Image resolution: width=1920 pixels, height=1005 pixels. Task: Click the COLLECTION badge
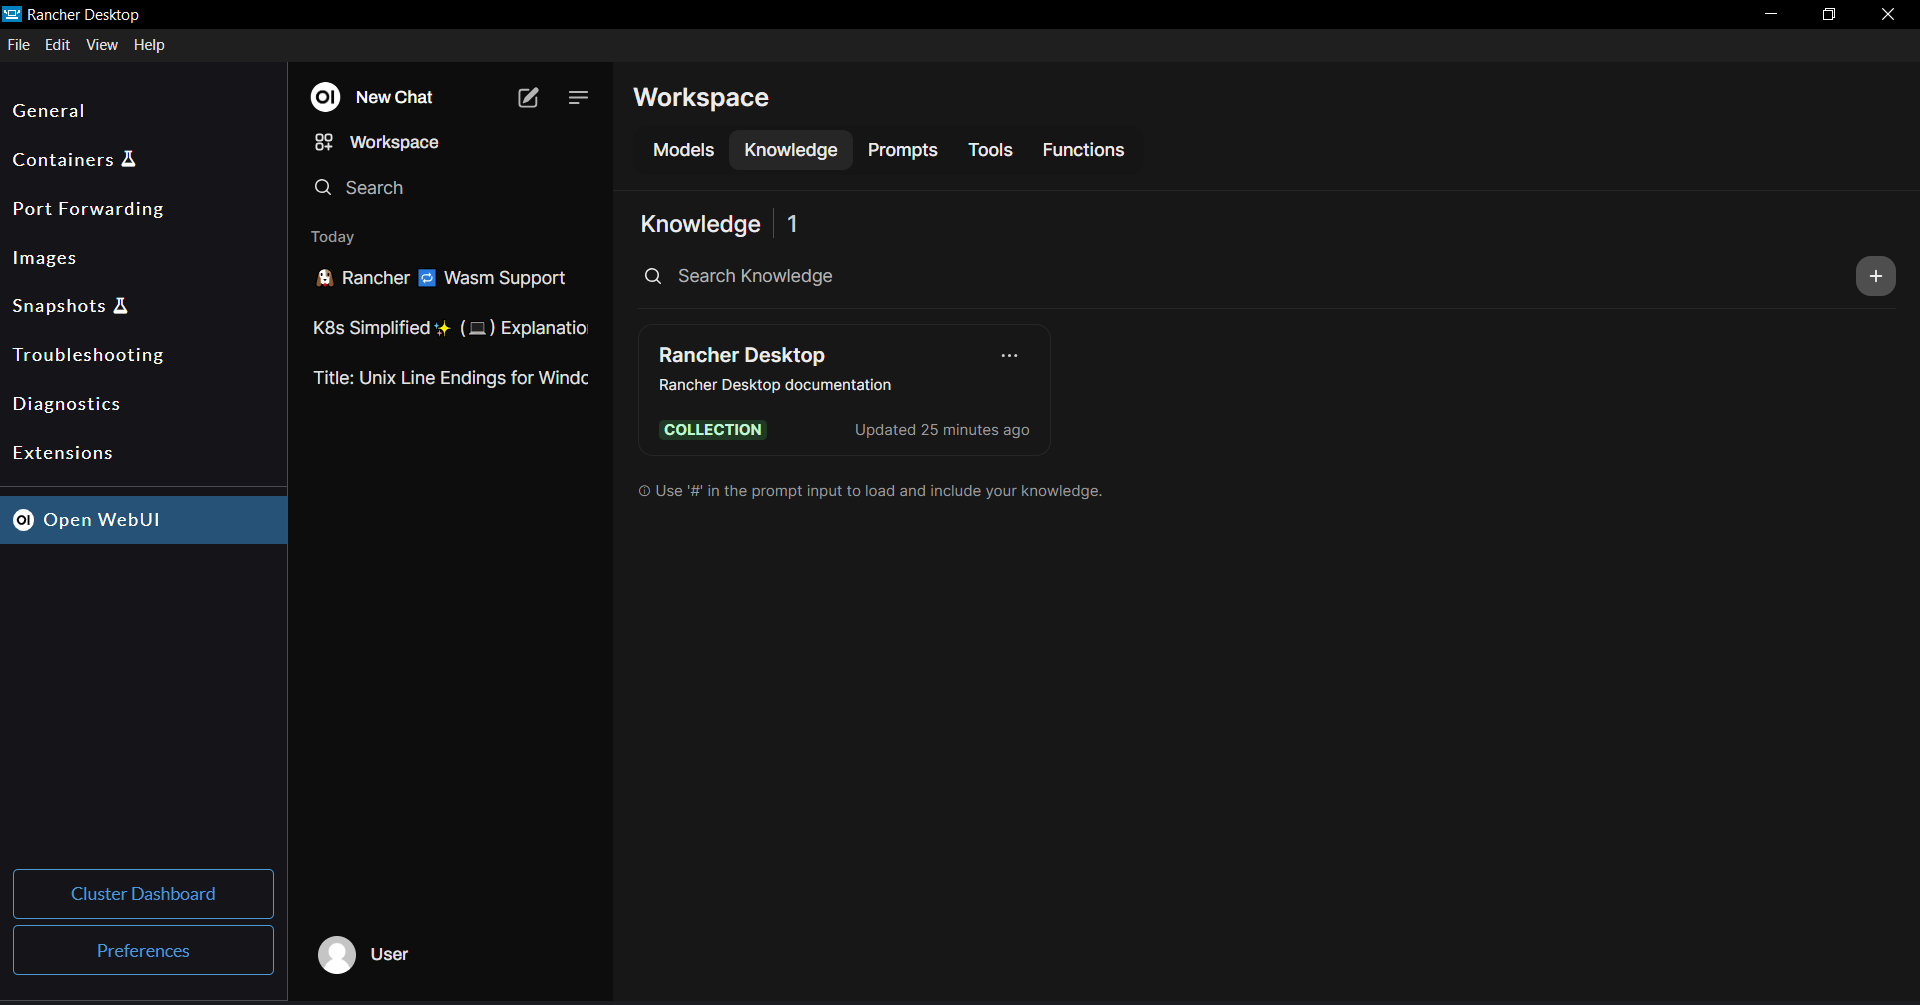(713, 430)
